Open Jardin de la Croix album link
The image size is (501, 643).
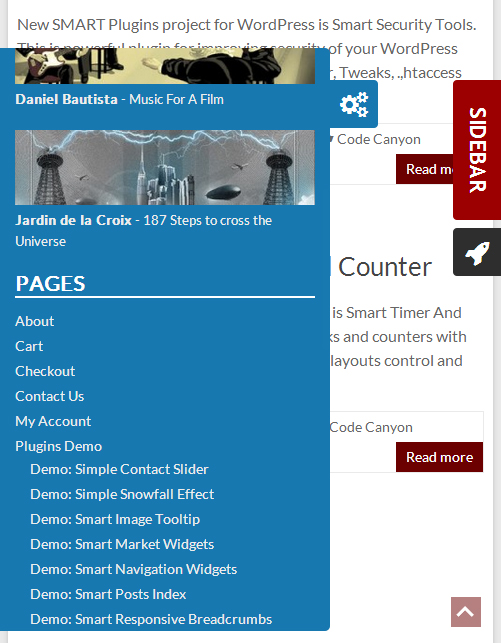pyautogui.click(x=143, y=230)
